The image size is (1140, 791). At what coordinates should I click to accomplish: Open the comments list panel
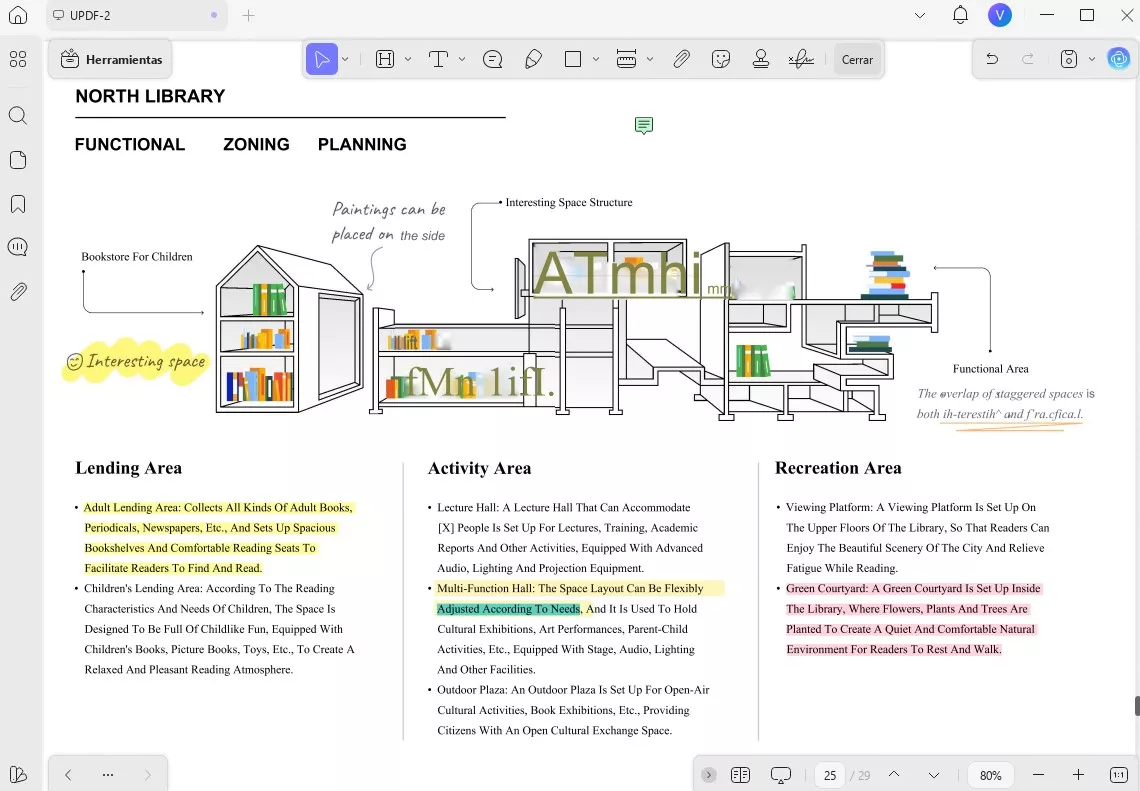tap(17, 247)
